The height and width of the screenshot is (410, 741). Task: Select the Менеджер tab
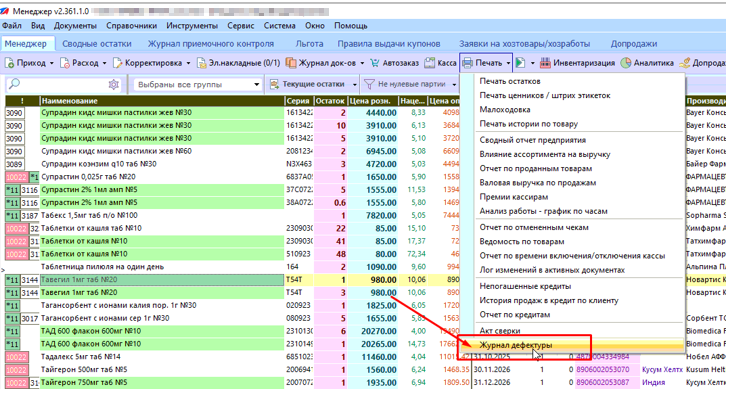coord(26,43)
